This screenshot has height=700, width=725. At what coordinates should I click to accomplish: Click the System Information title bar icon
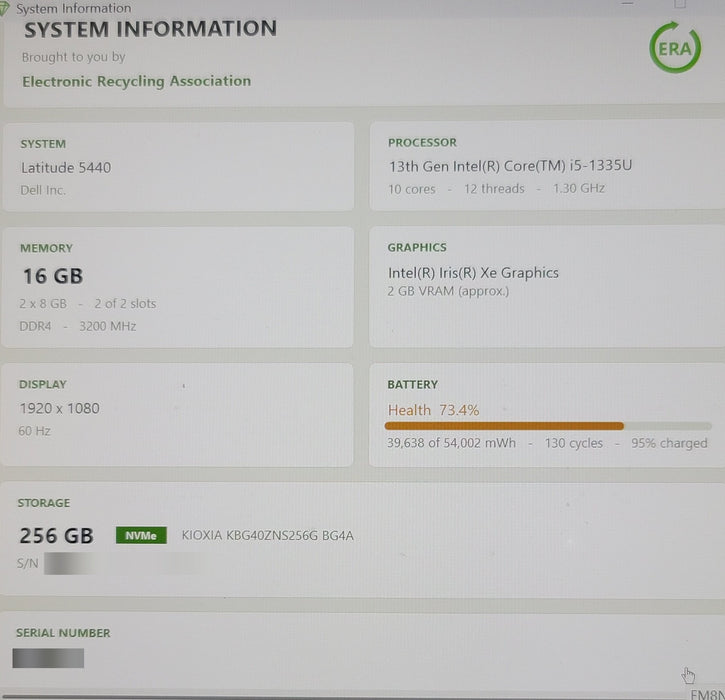[4, 9]
